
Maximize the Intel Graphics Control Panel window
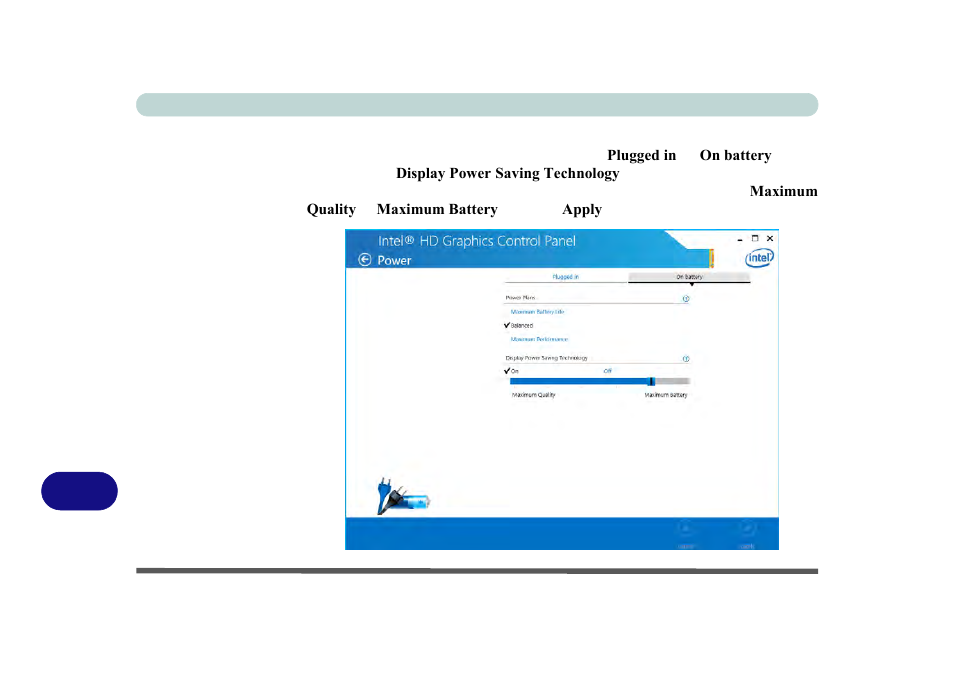[755, 239]
